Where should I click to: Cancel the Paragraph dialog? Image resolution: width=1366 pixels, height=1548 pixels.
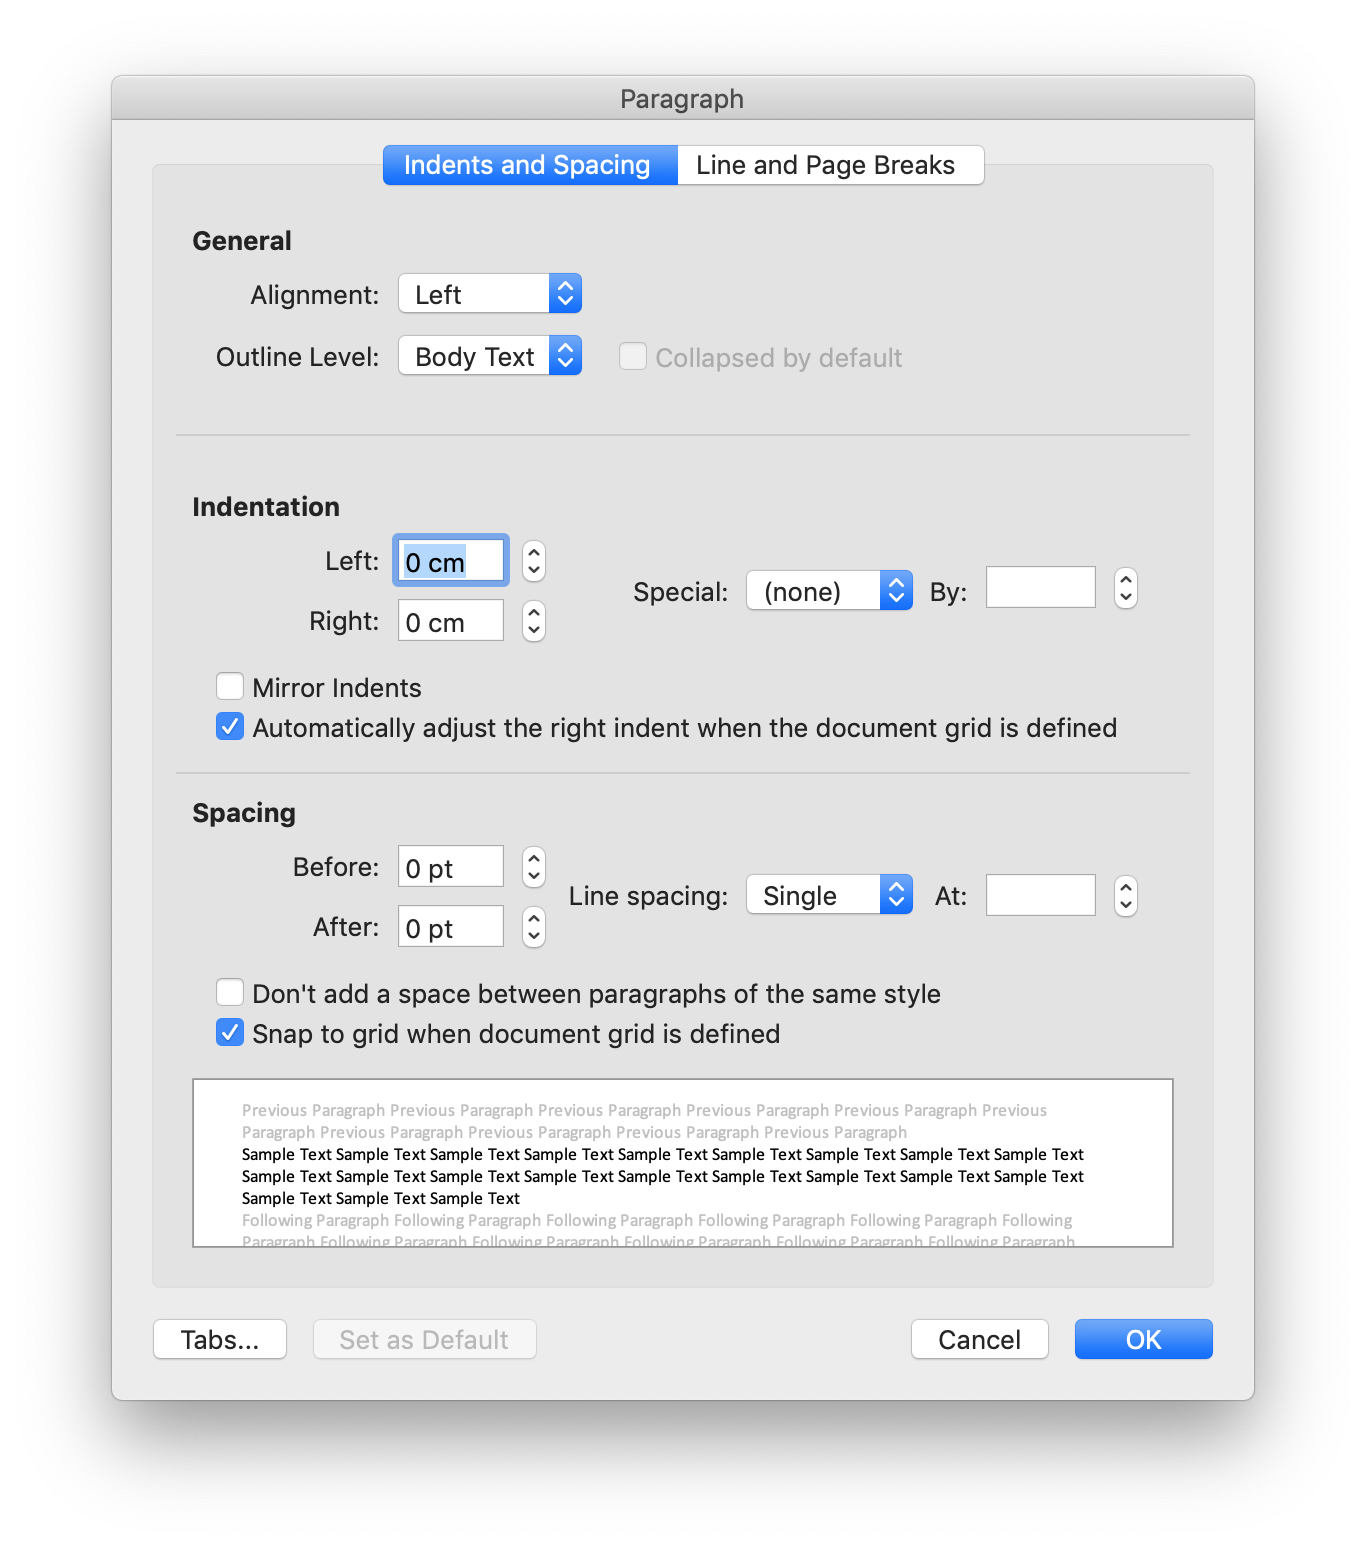tap(978, 1339)
